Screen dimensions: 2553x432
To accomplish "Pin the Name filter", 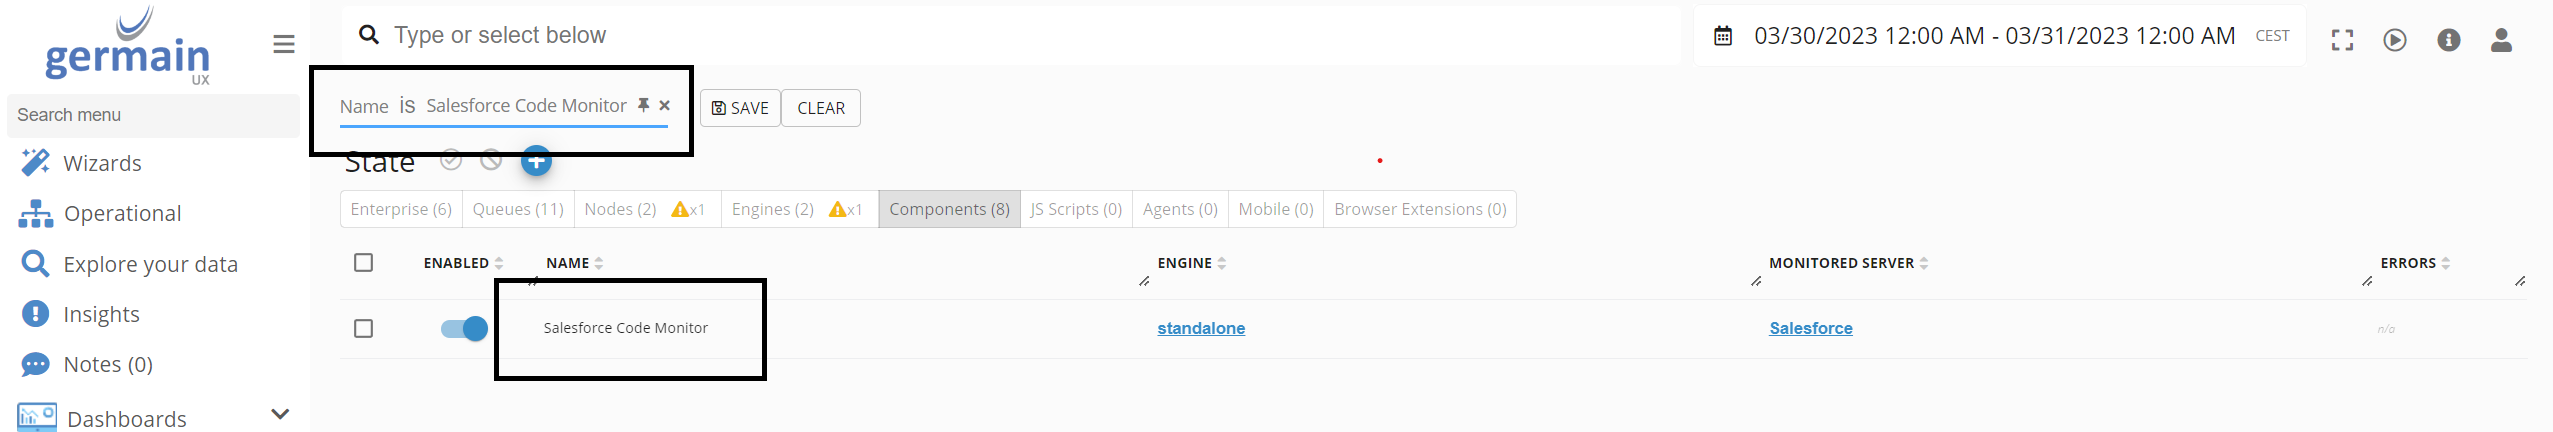I will (x=644, y=105).
